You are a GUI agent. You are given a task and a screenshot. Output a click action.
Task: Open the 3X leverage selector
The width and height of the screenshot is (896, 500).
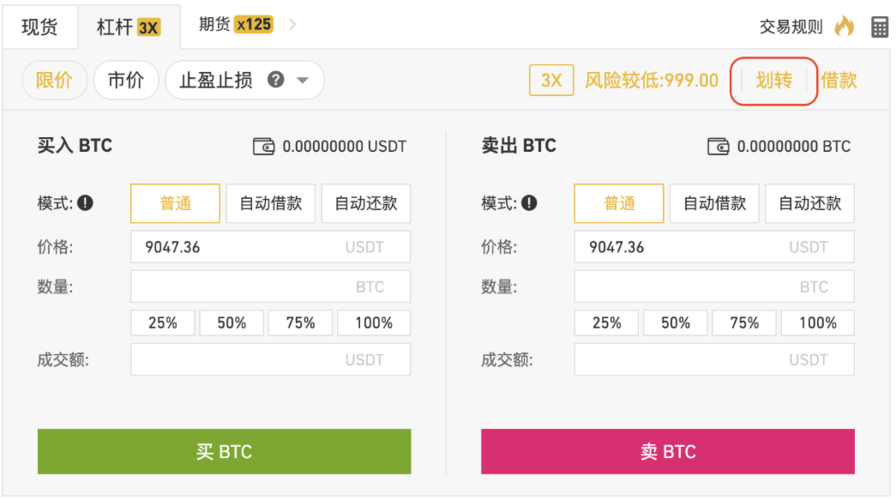click(x=551, y=80)
